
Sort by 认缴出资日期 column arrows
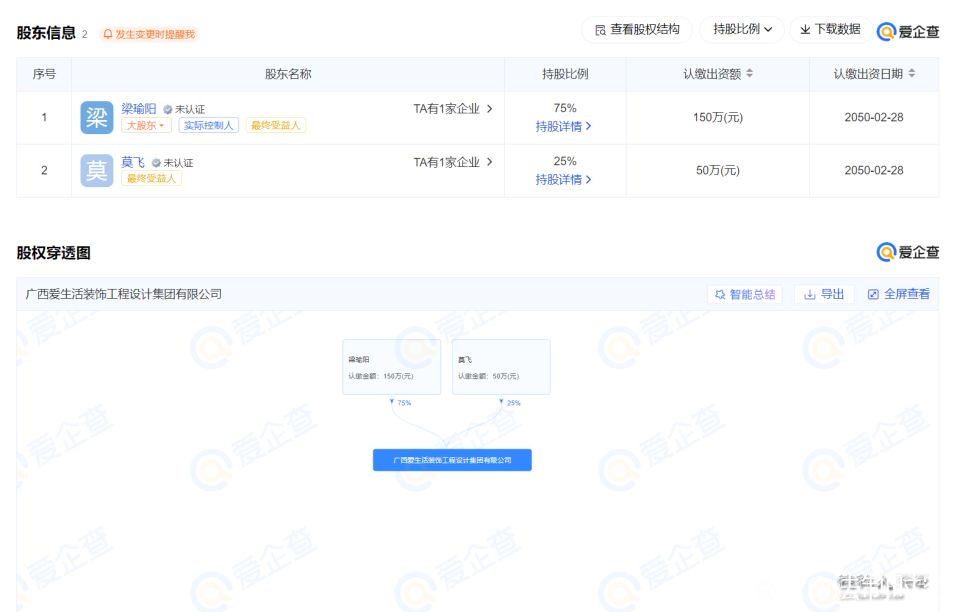pyautogui.click(x=911, y=74)
